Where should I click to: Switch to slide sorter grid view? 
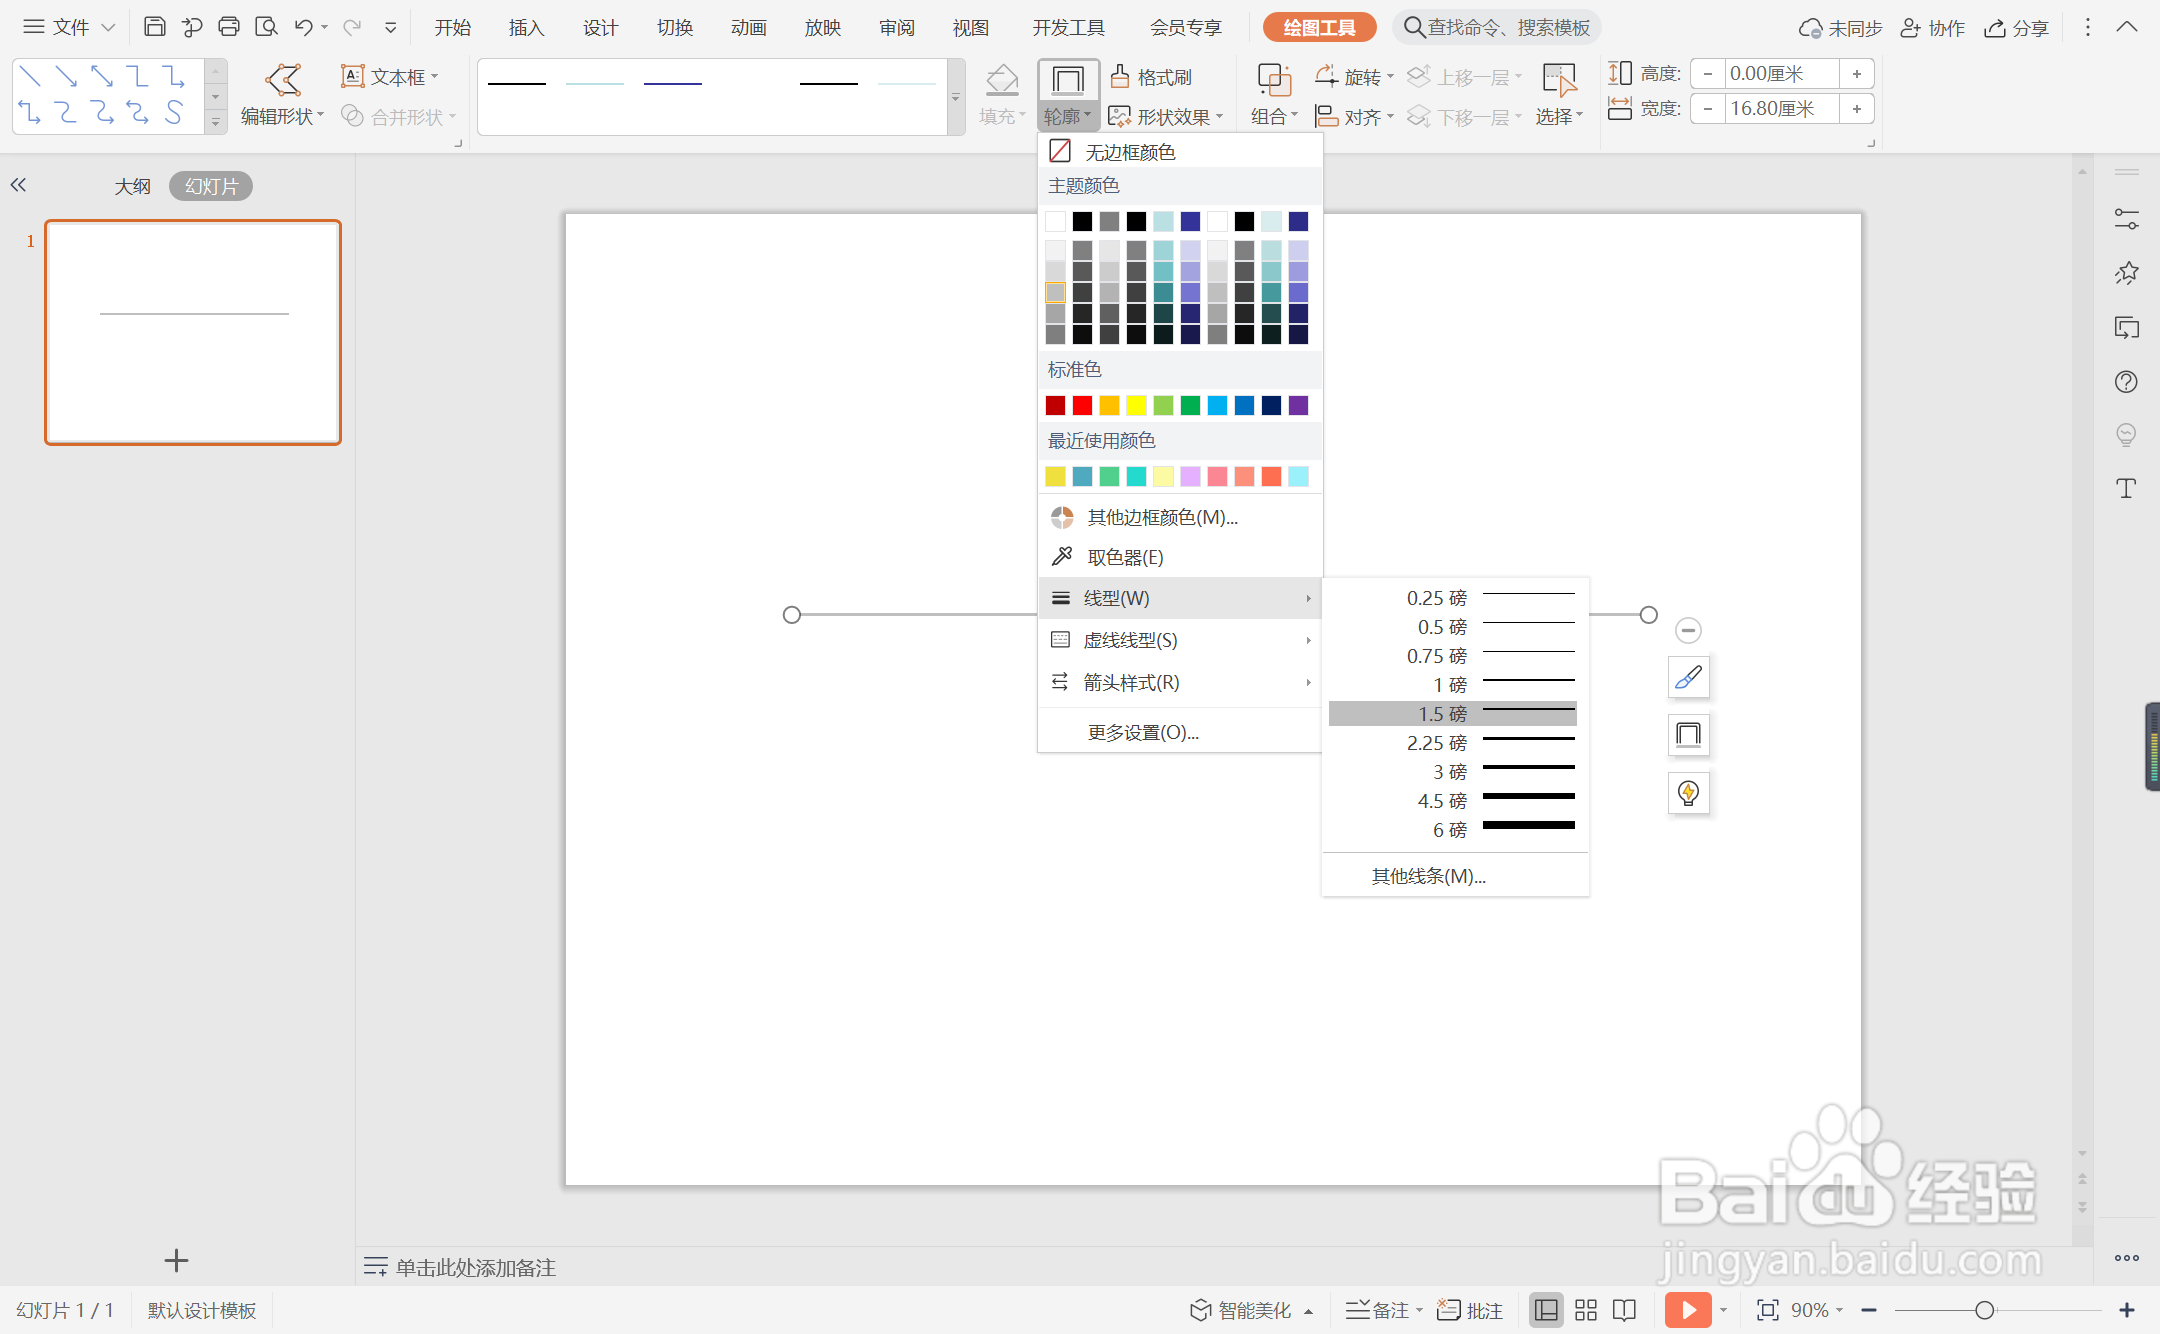(1586, 1310)
